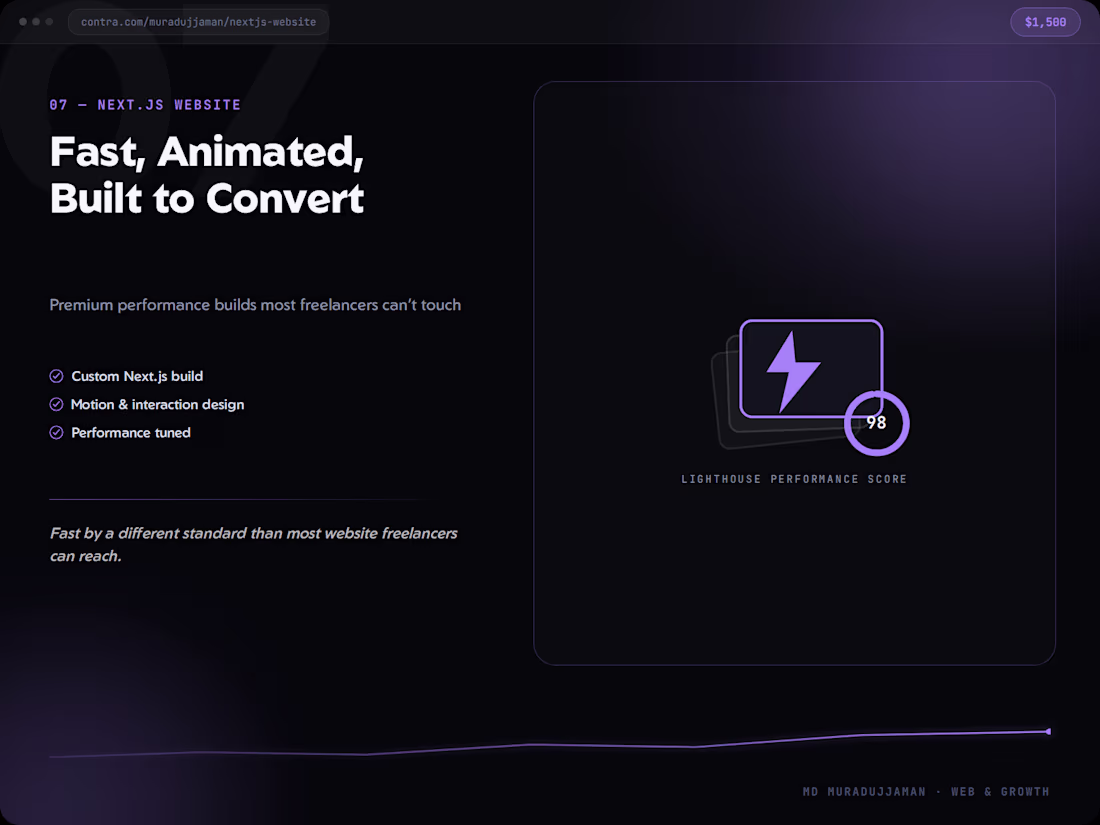
Task: Click the end dot on the trend line
Action: 1048,732
